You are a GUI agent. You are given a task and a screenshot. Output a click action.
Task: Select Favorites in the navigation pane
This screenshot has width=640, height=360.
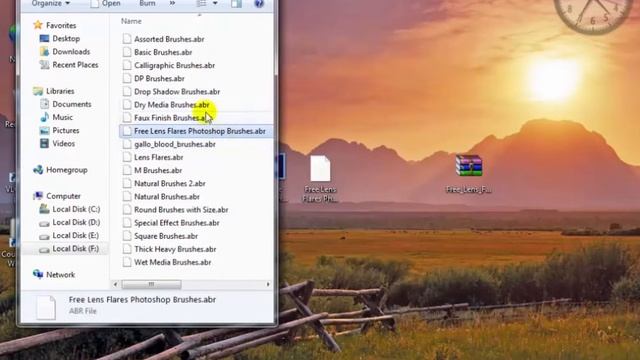coord(55,25)
